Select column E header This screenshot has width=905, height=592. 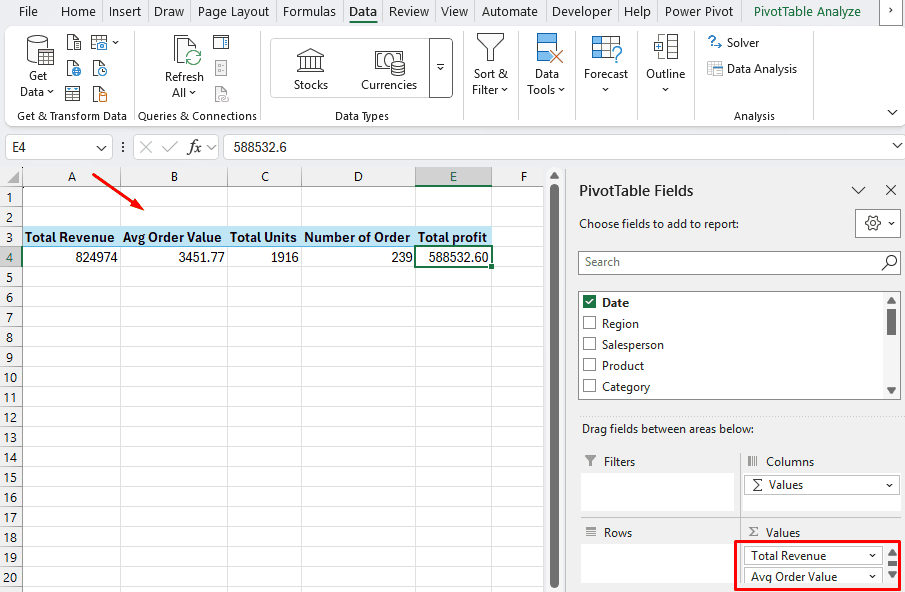453,177
